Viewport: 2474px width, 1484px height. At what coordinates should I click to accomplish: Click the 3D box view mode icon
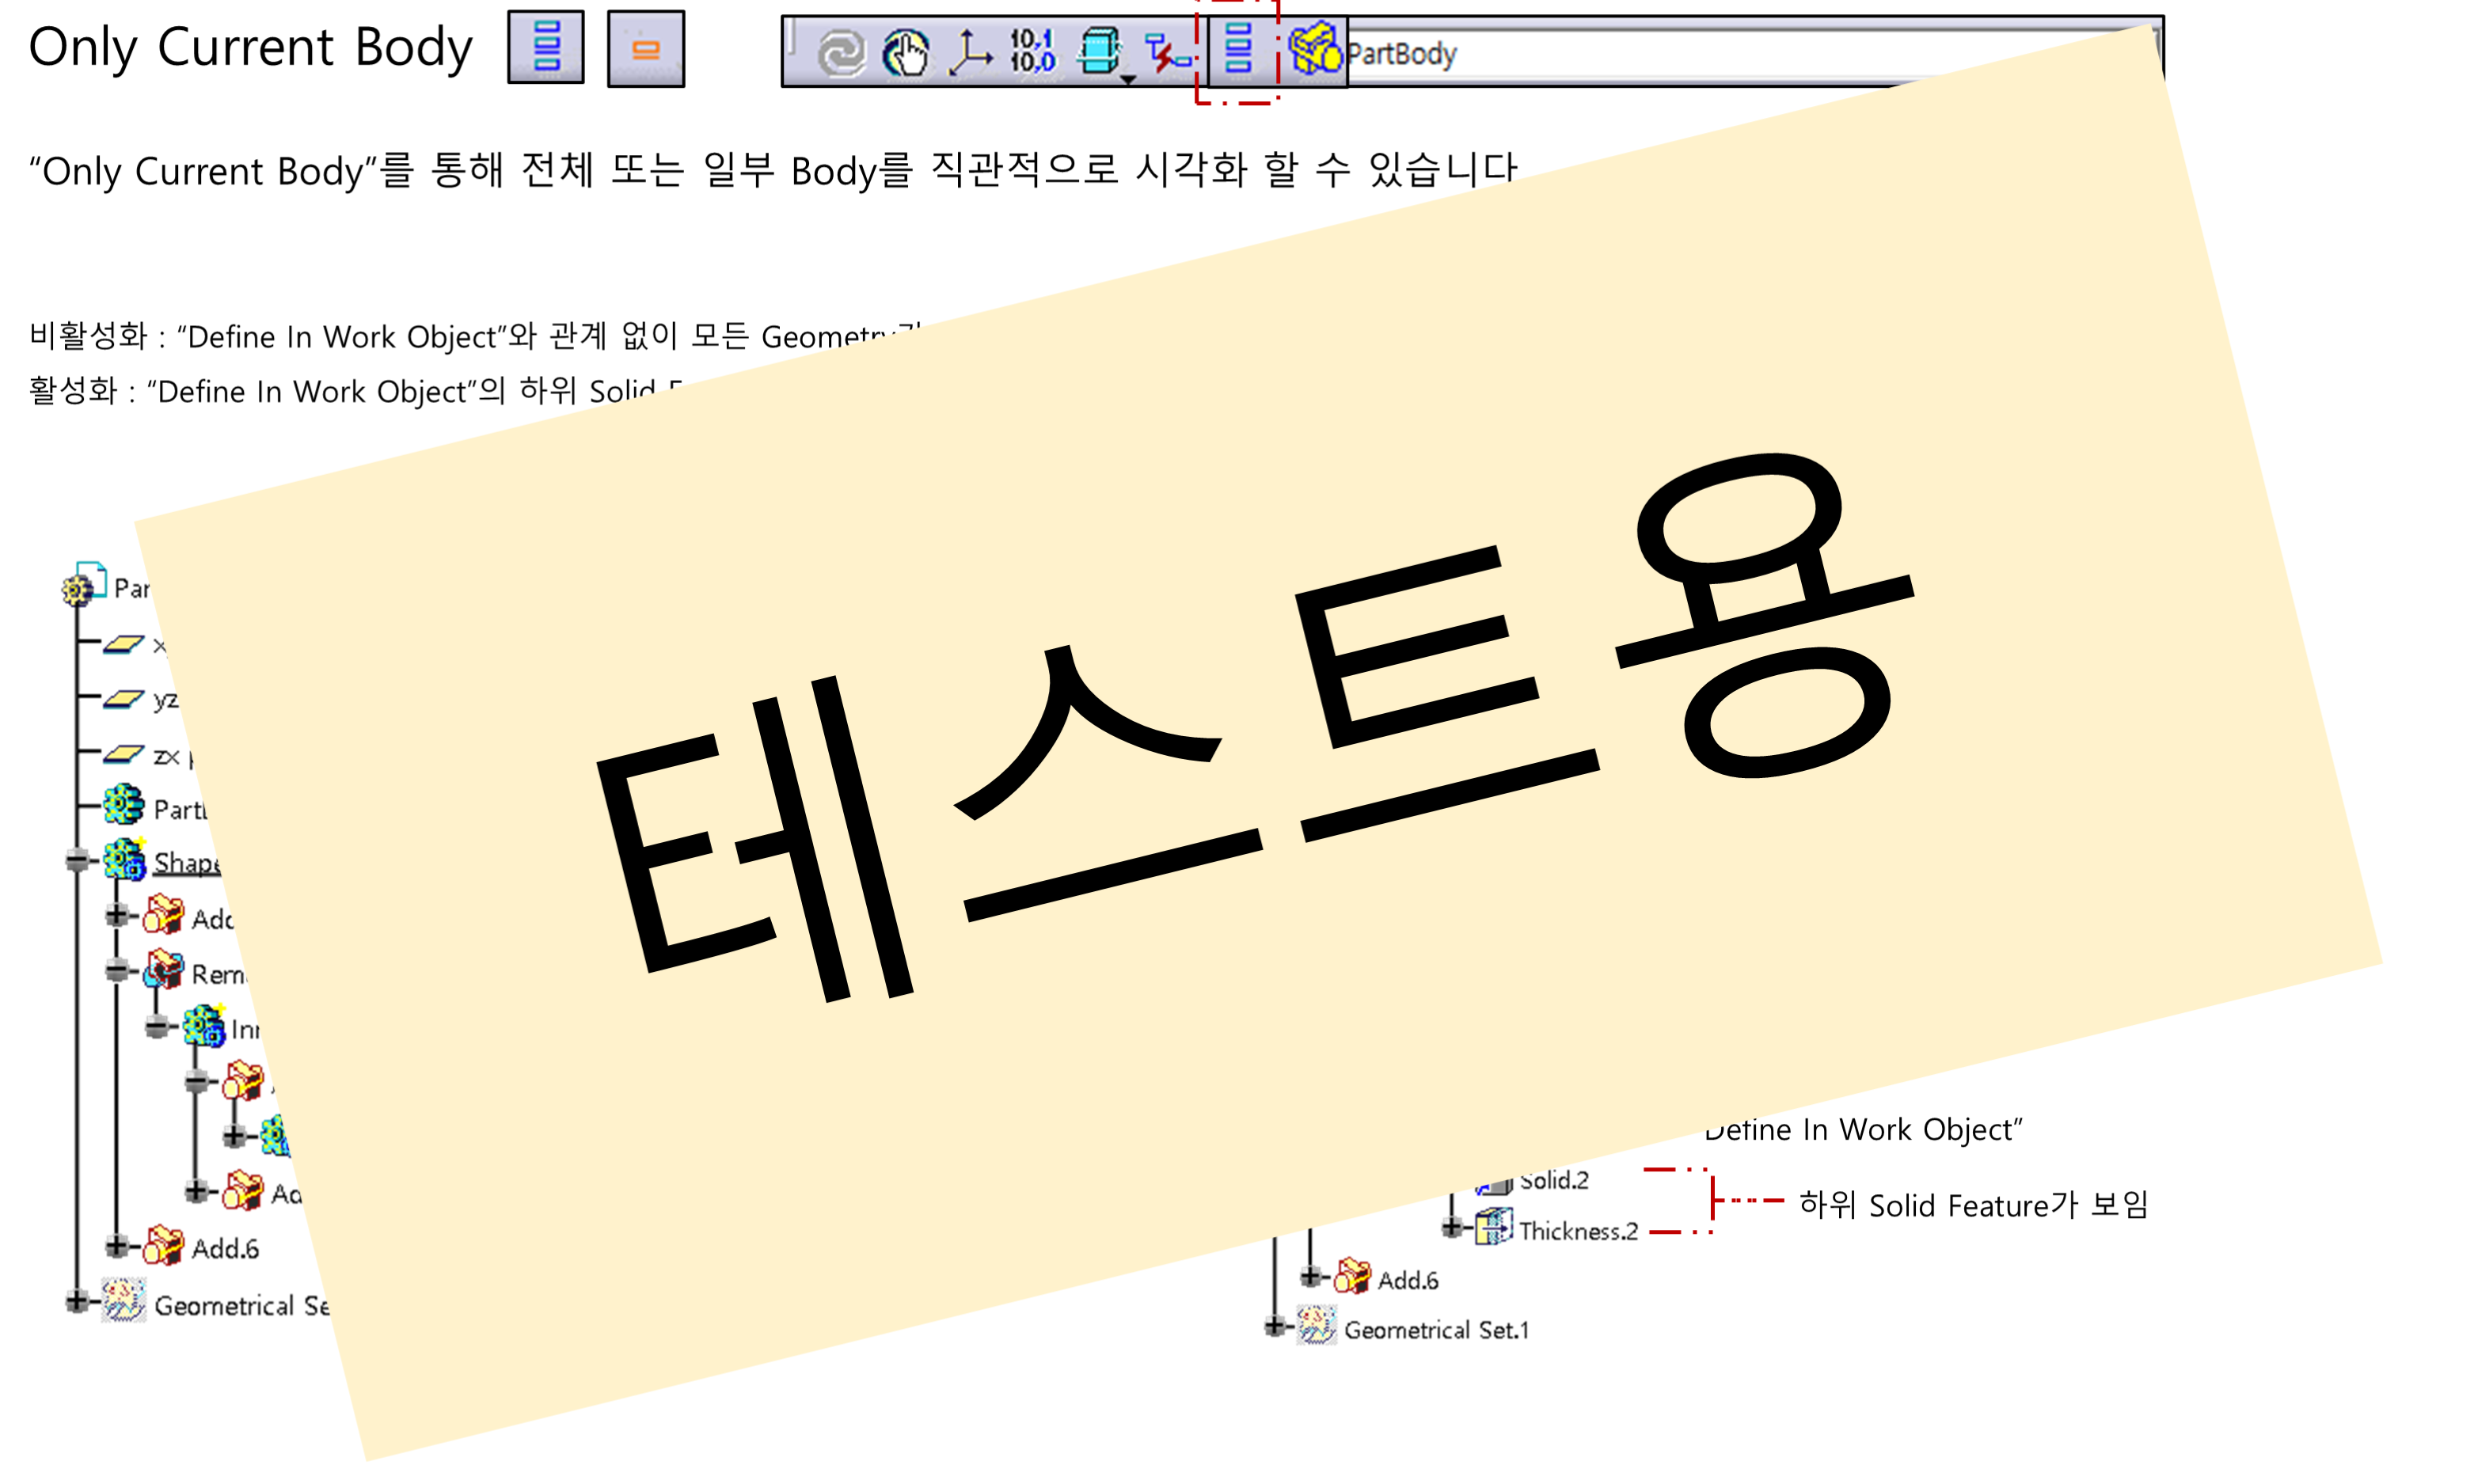(x=1099, y=50)
